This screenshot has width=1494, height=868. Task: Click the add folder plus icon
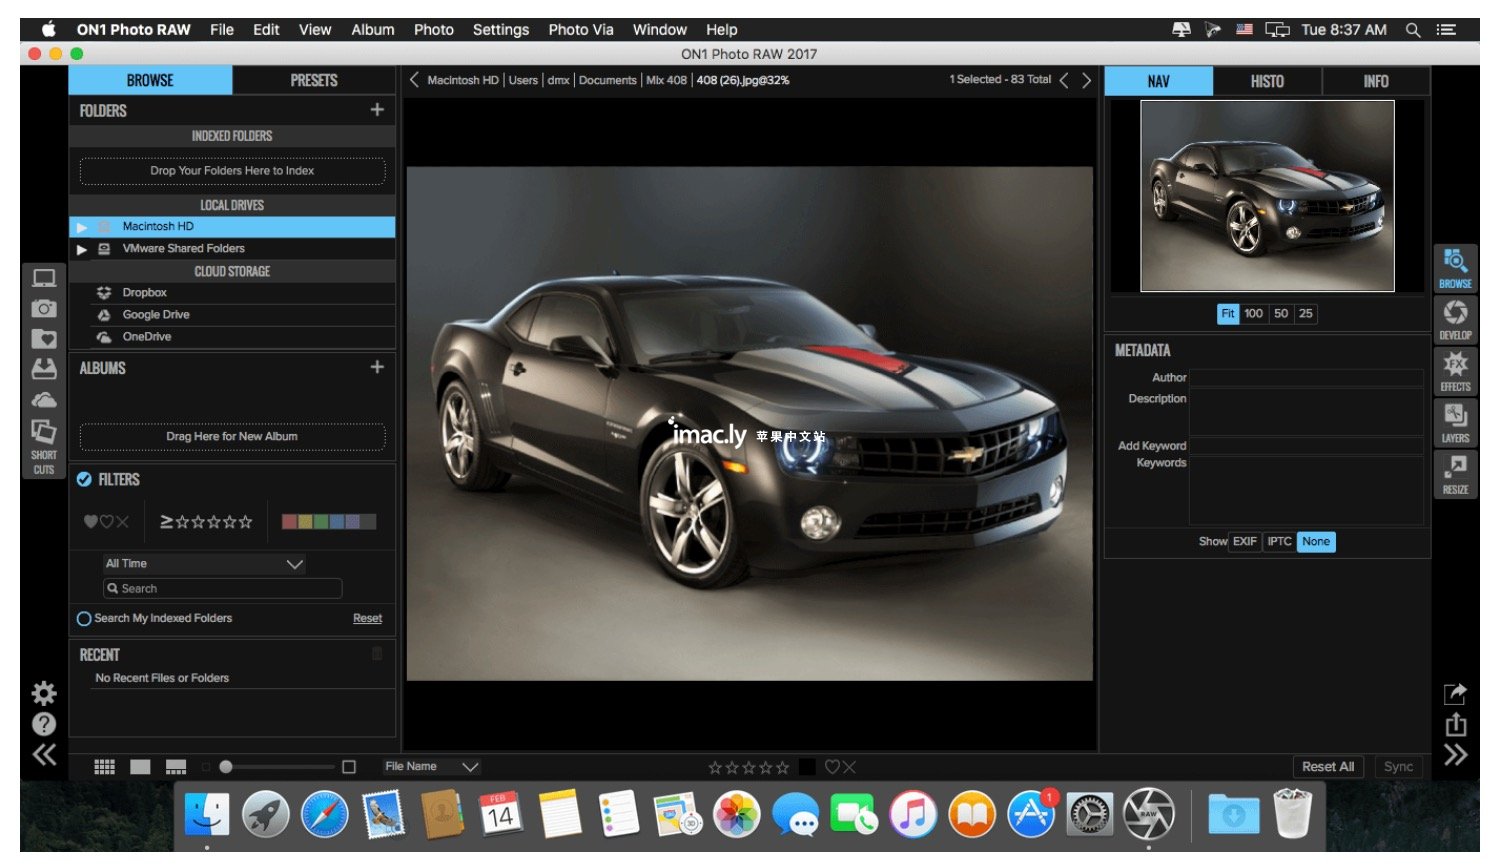pyautogui.click(x=377, y=110)
